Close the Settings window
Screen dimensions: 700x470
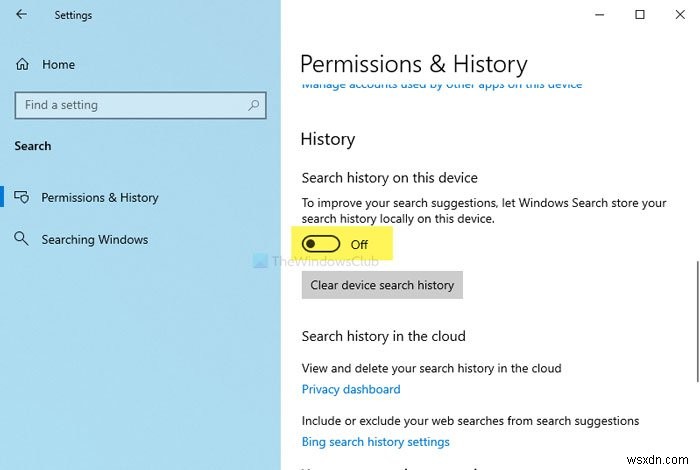tap(680, 15)
